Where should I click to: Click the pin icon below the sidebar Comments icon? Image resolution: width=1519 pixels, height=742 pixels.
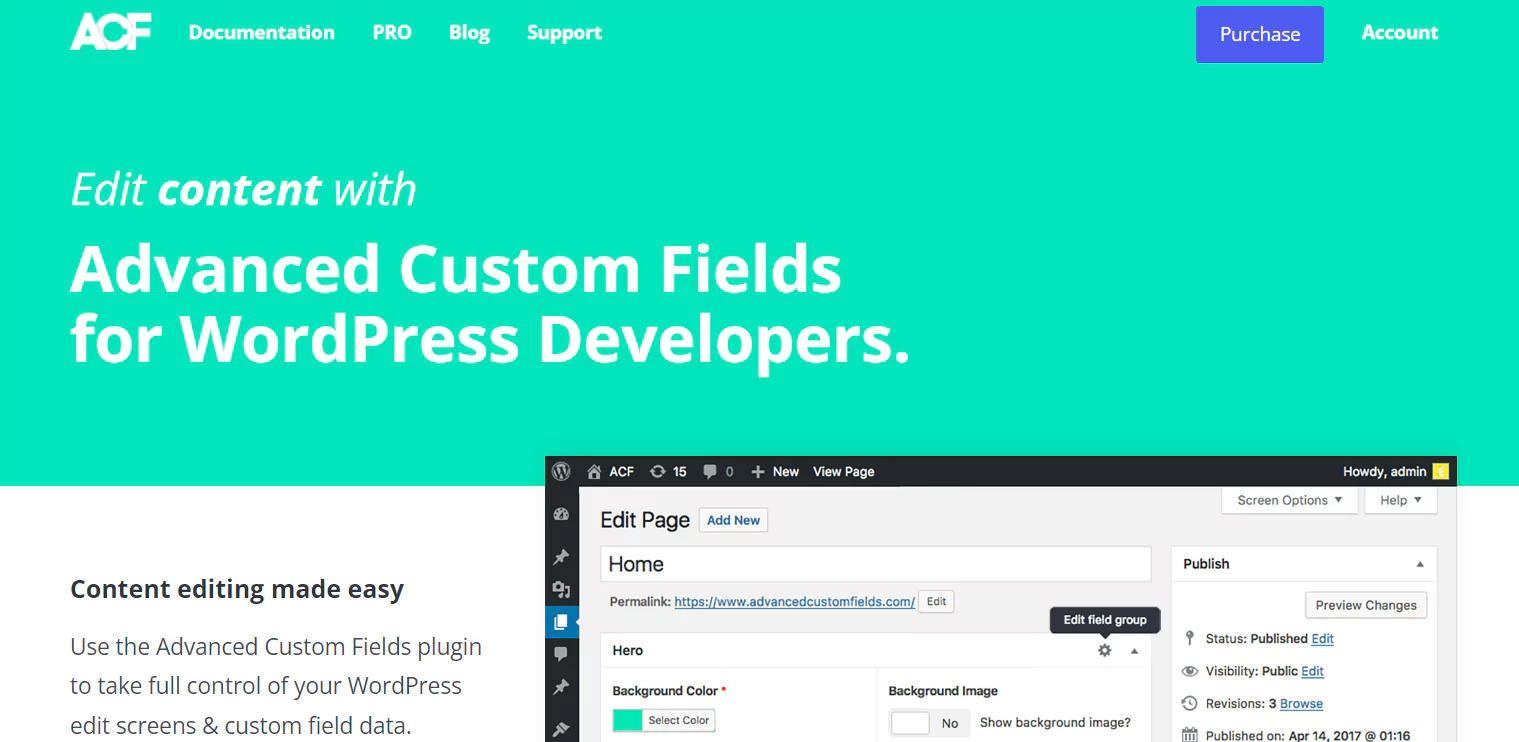tap(561, 687)
